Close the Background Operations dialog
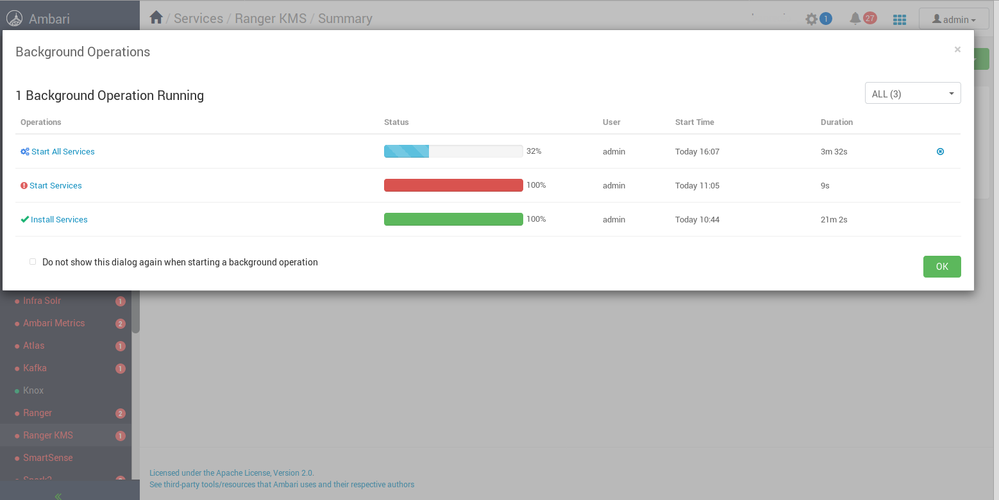 tap(957, 49)
